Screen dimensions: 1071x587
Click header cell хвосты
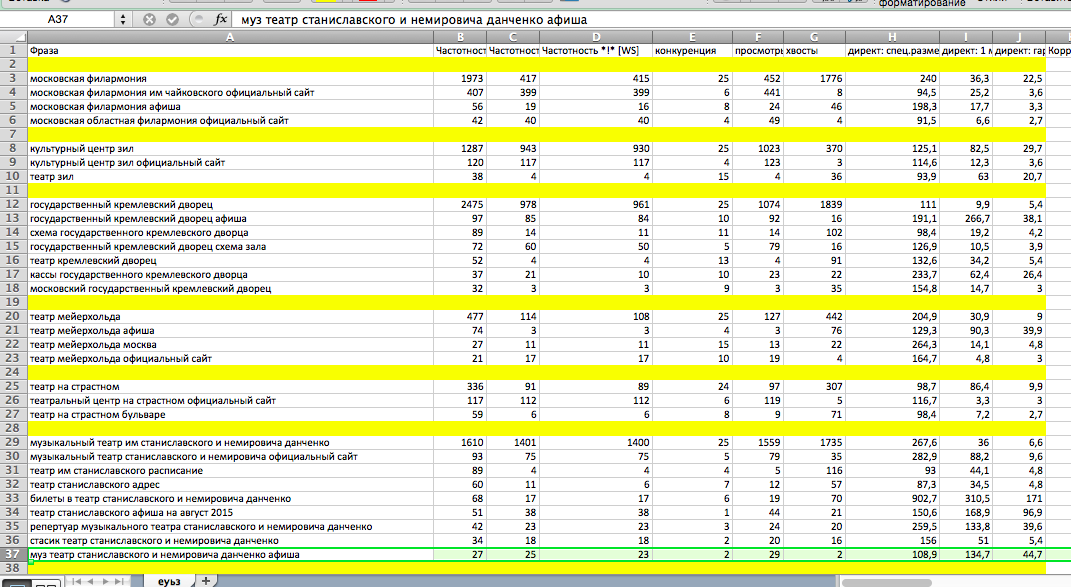coord(814,51)
